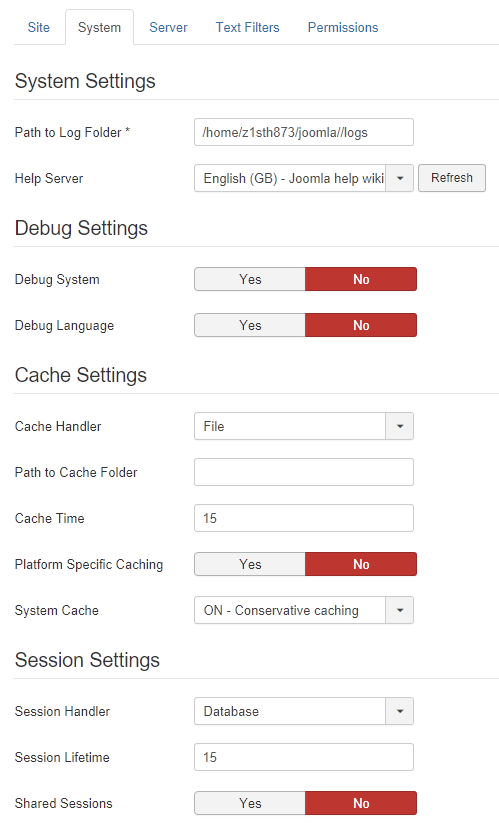
Task: Enable Shared Sessions with Yes
Action: click(250, 803)
